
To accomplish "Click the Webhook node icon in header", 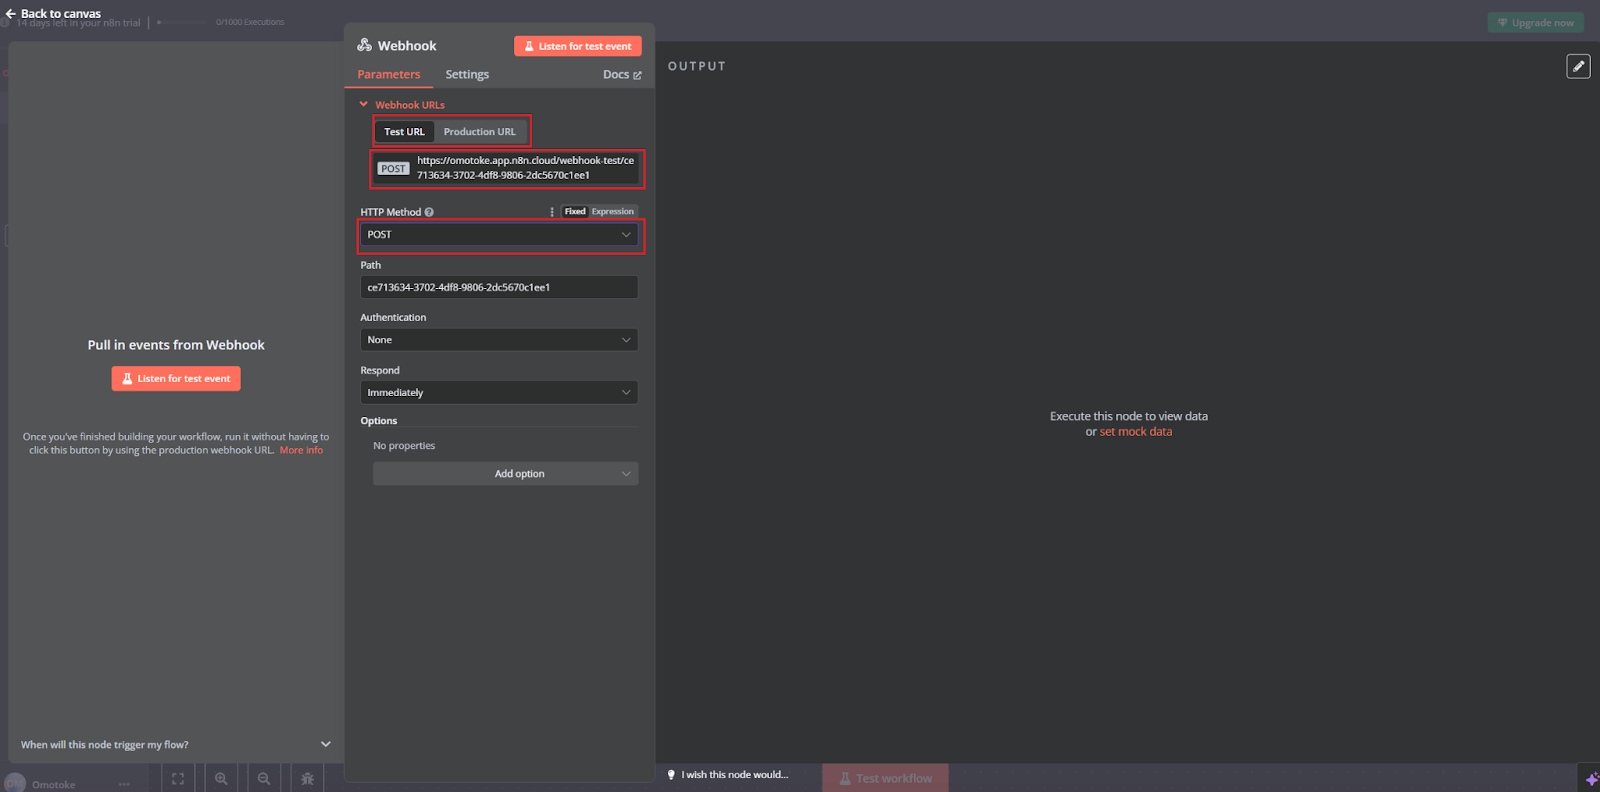I will point(365,45).
